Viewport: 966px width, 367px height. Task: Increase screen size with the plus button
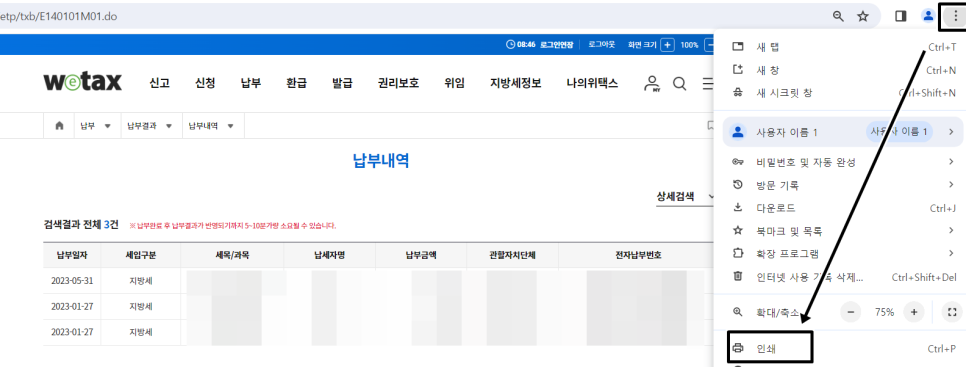(x=668, y=45)
